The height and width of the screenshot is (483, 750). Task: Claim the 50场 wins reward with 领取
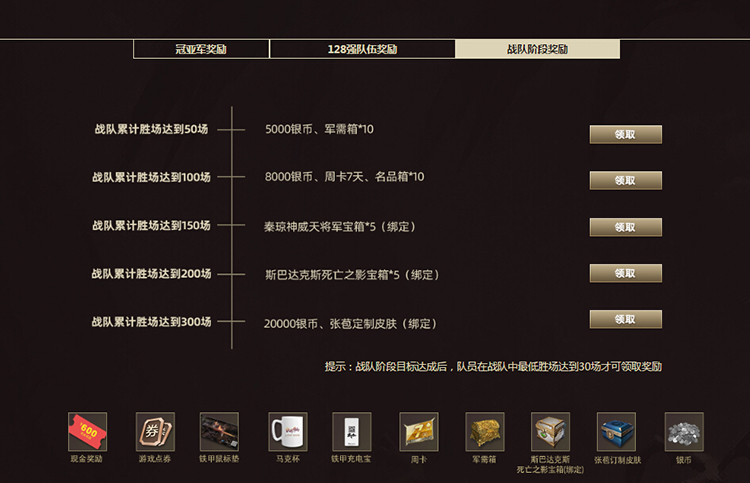[x=625, y=134]
